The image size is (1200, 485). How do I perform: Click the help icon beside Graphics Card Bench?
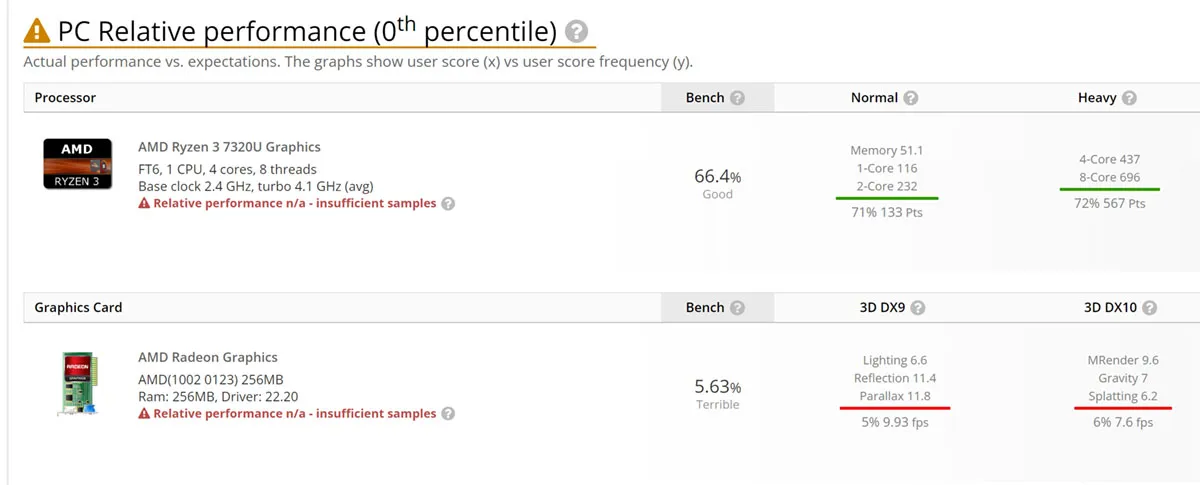pyautogui.click(x=737, y=308)
